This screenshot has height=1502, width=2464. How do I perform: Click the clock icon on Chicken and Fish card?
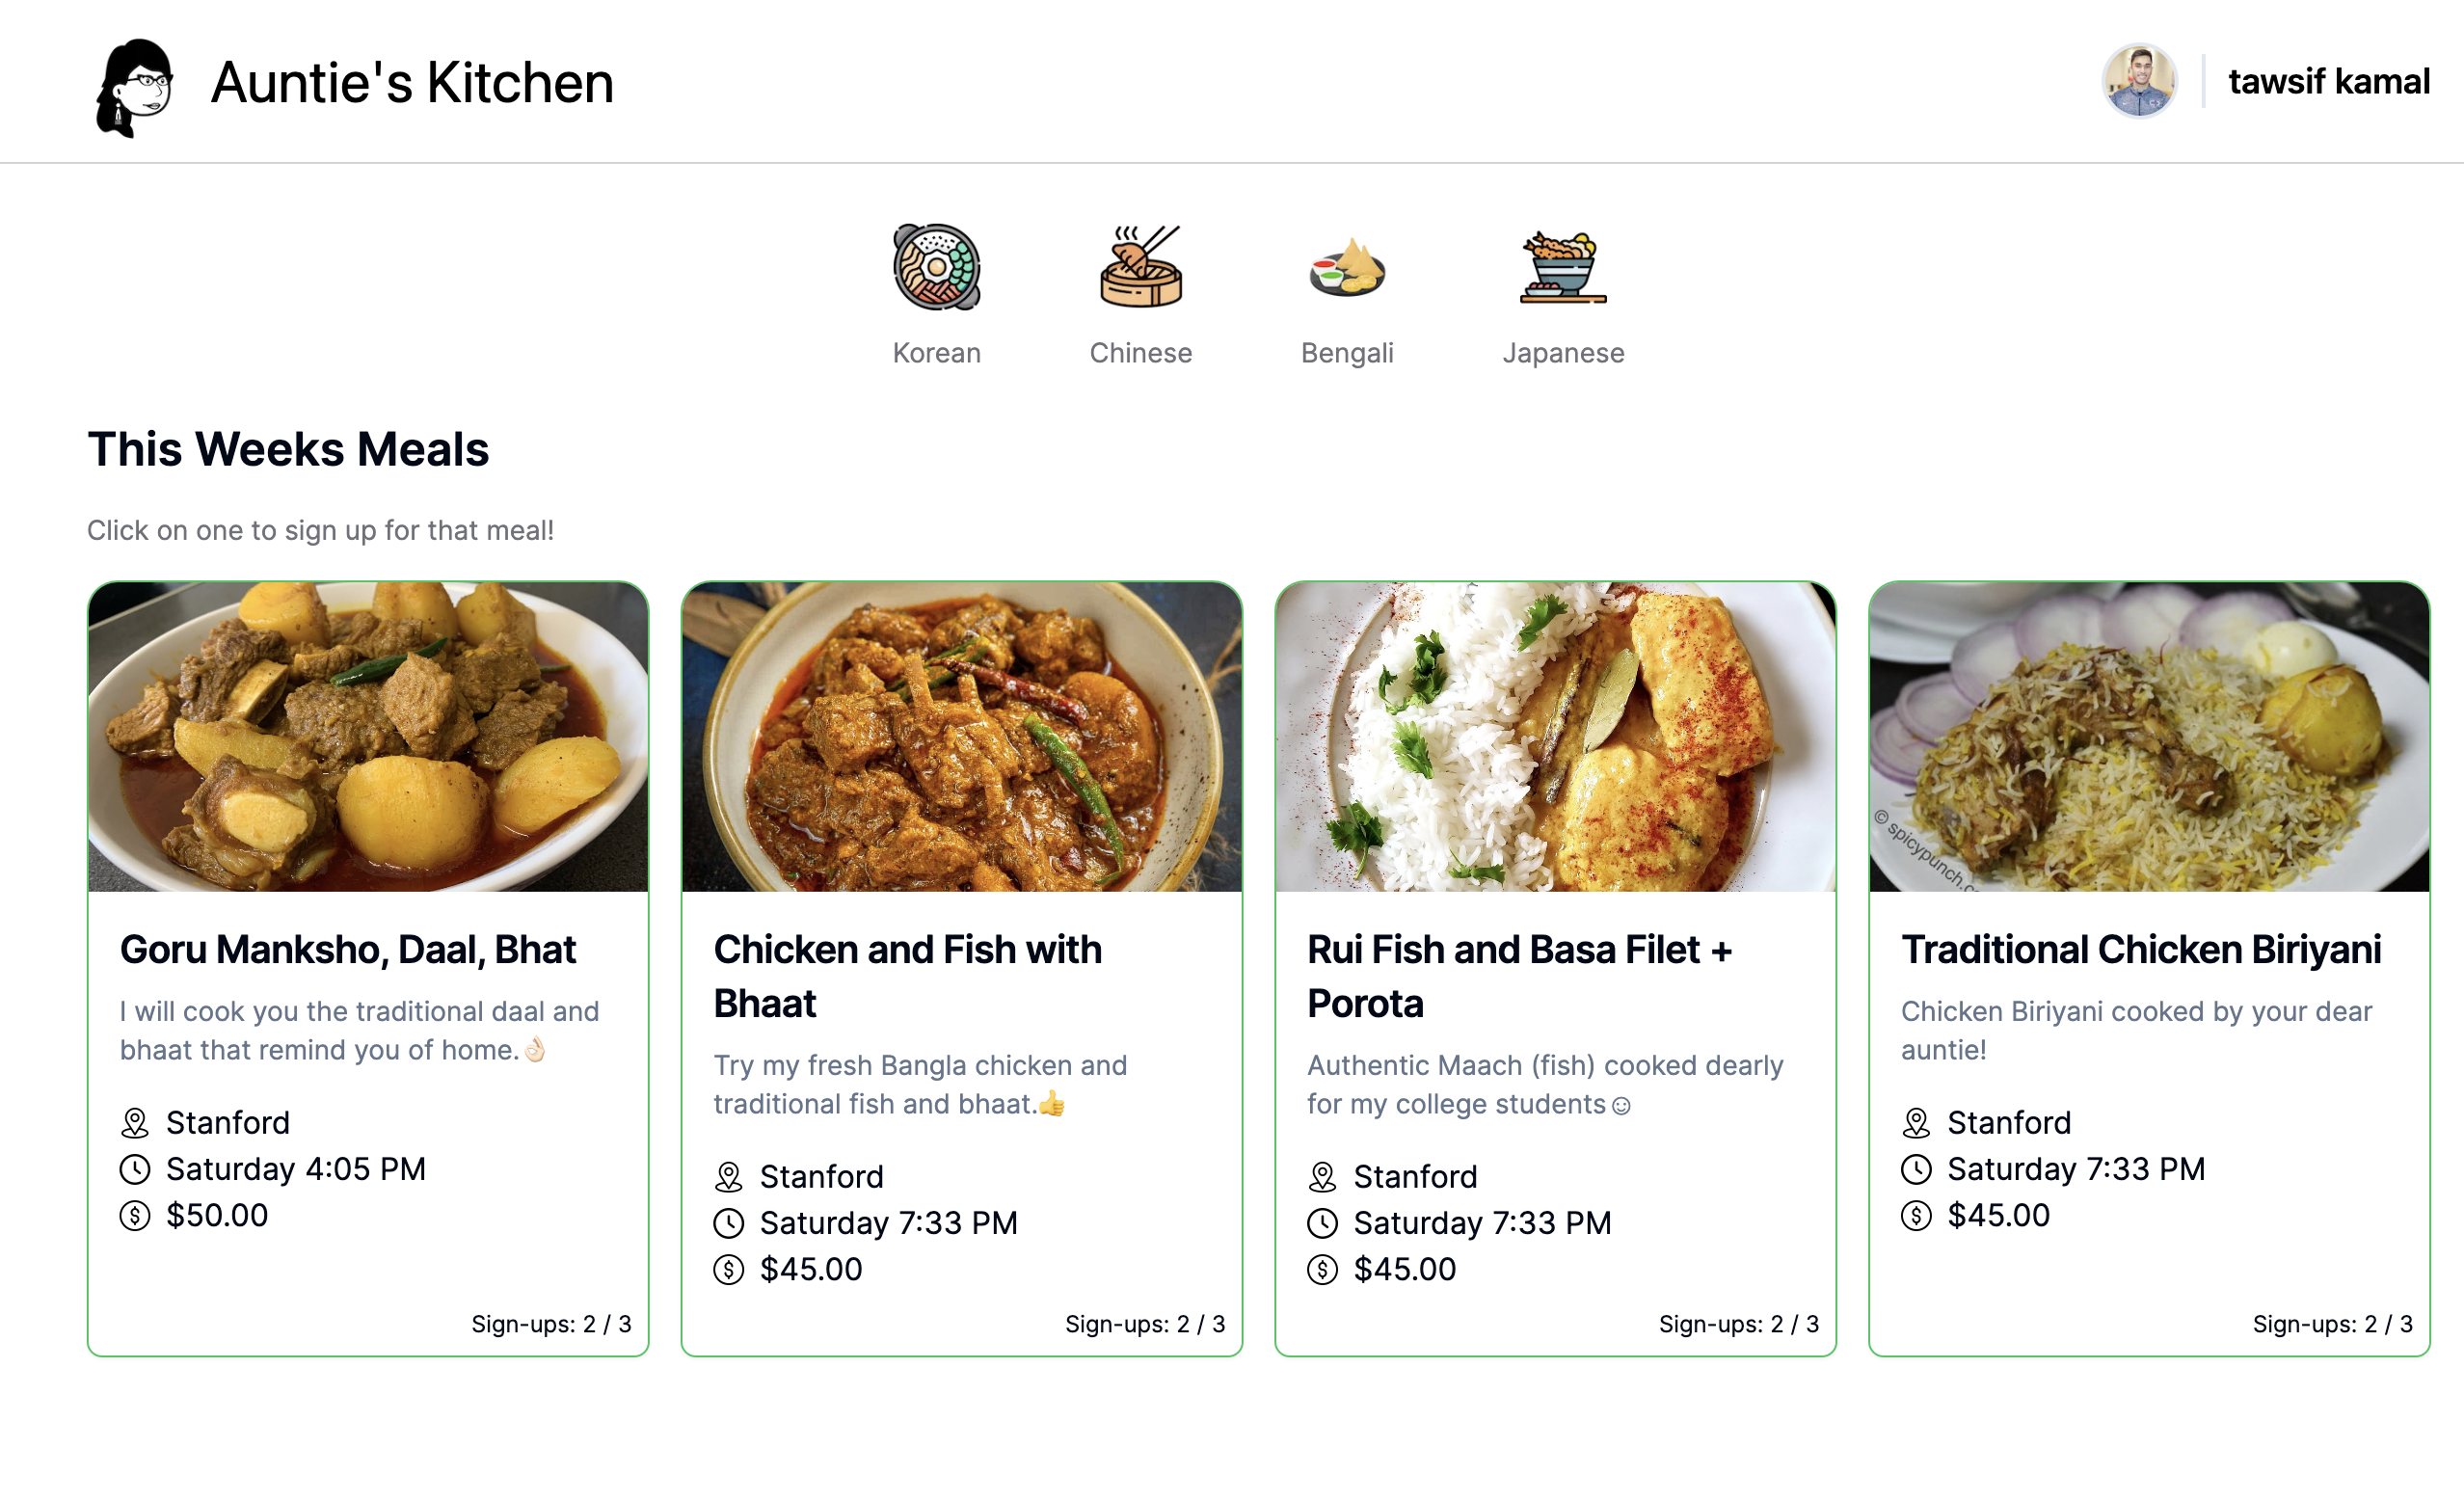pyautogui.click(x=727, y=1222)
